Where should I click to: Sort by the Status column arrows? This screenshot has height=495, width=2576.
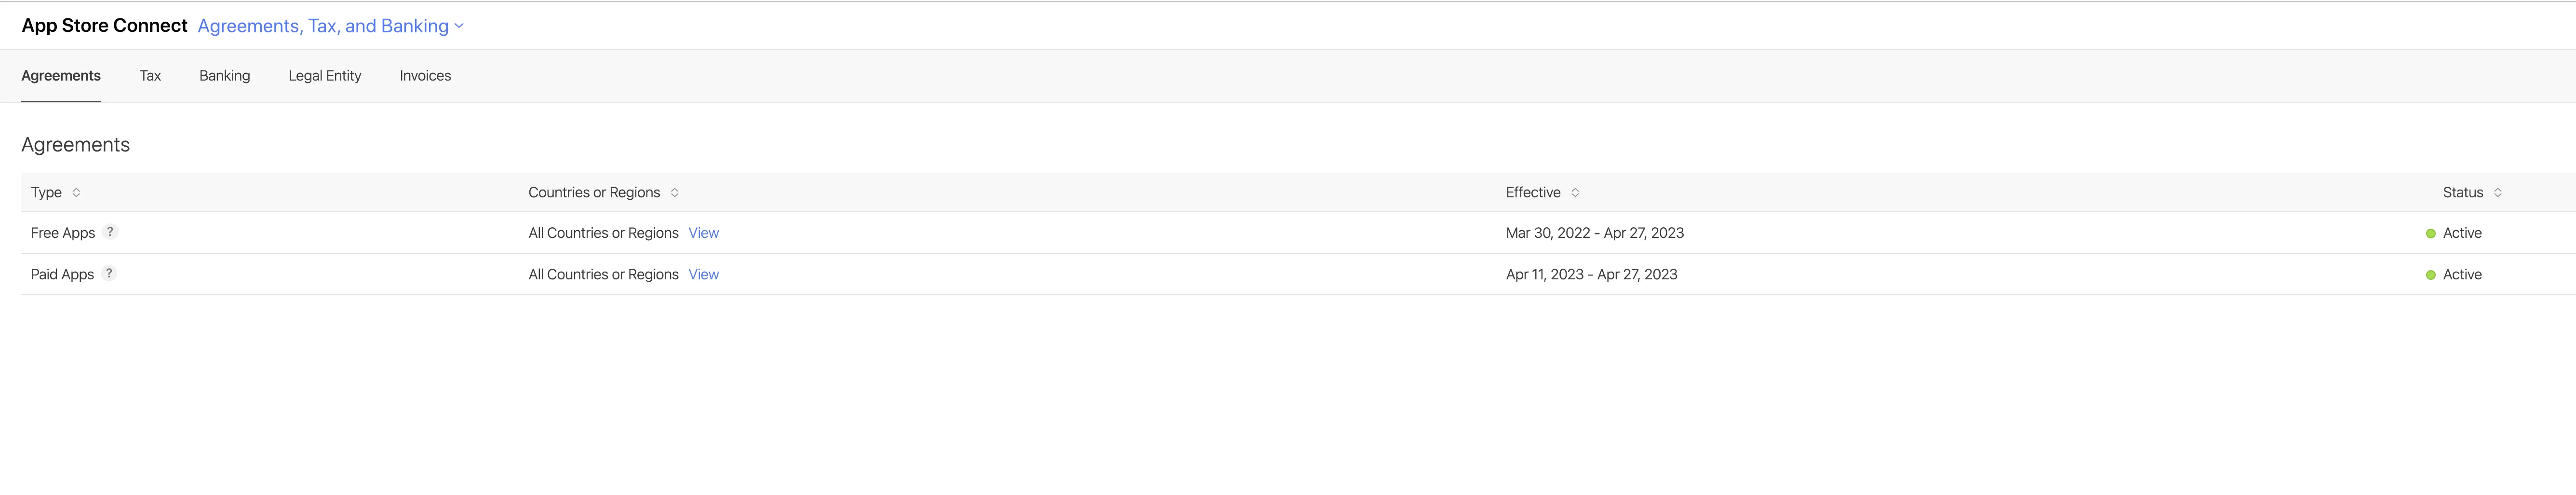coord(2498,192)
